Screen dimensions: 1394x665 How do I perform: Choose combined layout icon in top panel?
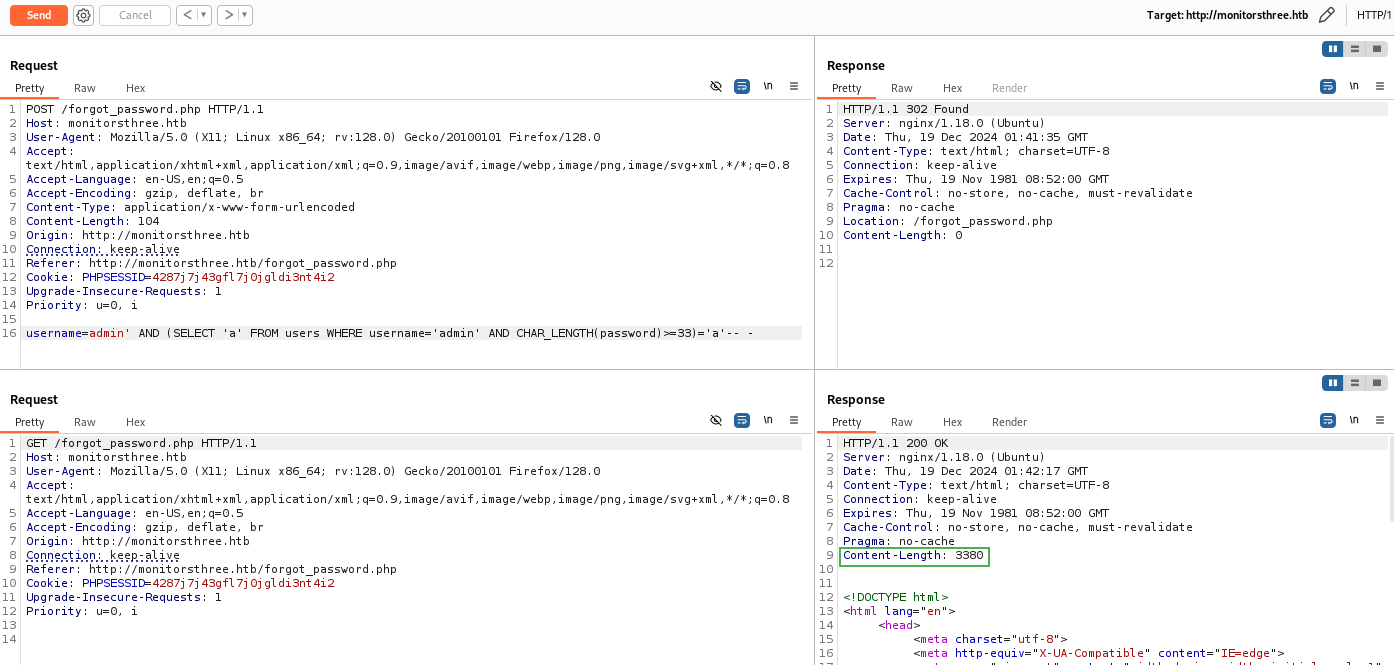[x=1377, y=49]
